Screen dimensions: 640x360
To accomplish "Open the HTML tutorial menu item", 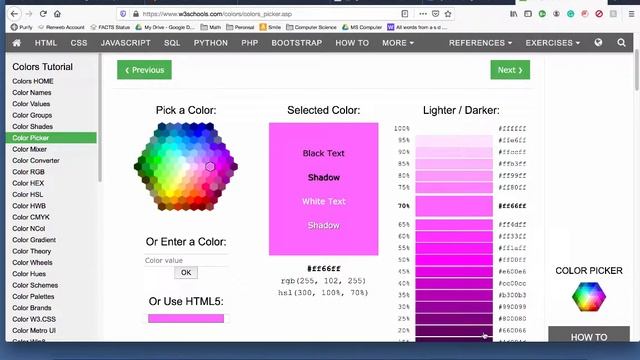I will 46,43.
